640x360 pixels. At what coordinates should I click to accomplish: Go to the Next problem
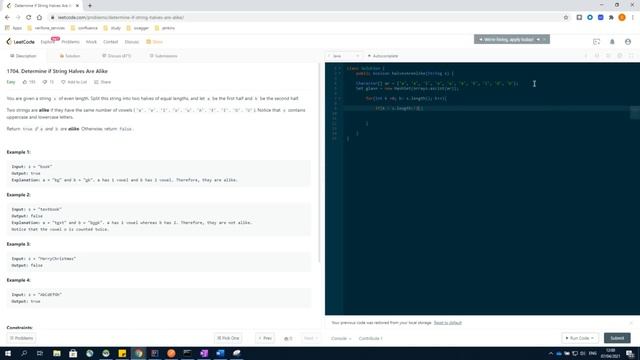tap(310, 338)
